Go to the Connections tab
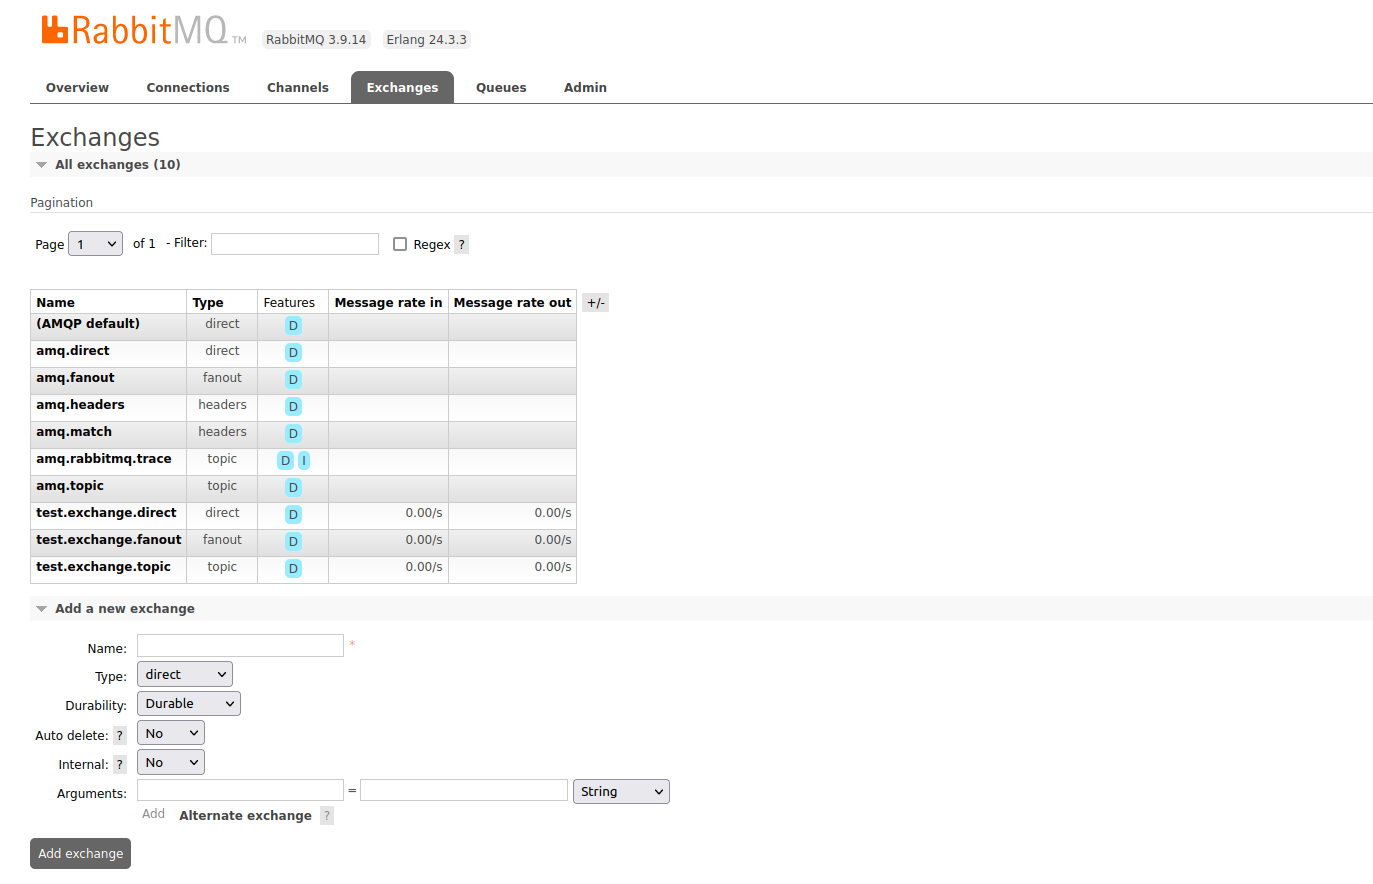The height and width of the screenshot is (884, 1373). tap(188, 88)
